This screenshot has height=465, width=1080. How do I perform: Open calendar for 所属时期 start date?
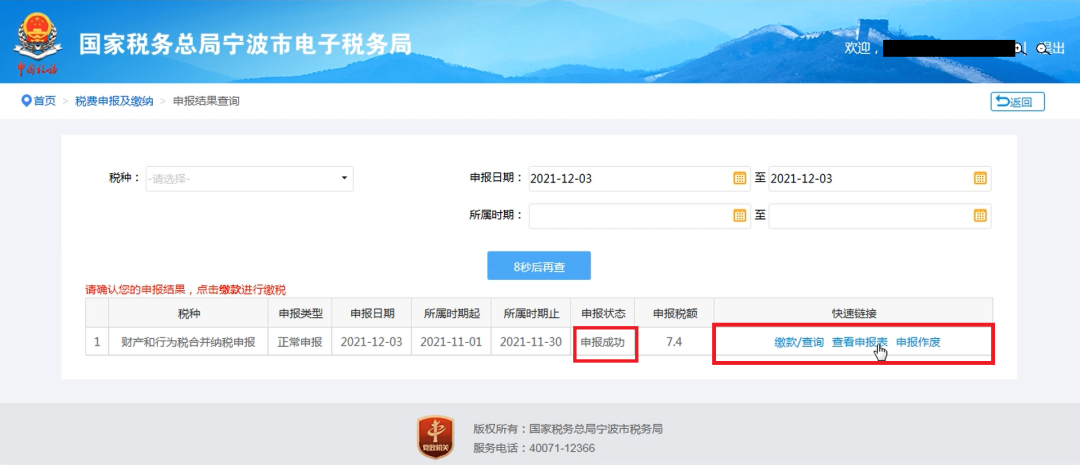click(739, 216)
